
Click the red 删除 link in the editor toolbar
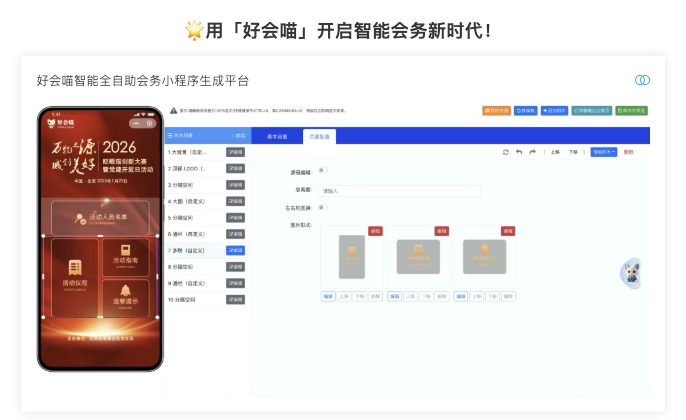[628, 152]
